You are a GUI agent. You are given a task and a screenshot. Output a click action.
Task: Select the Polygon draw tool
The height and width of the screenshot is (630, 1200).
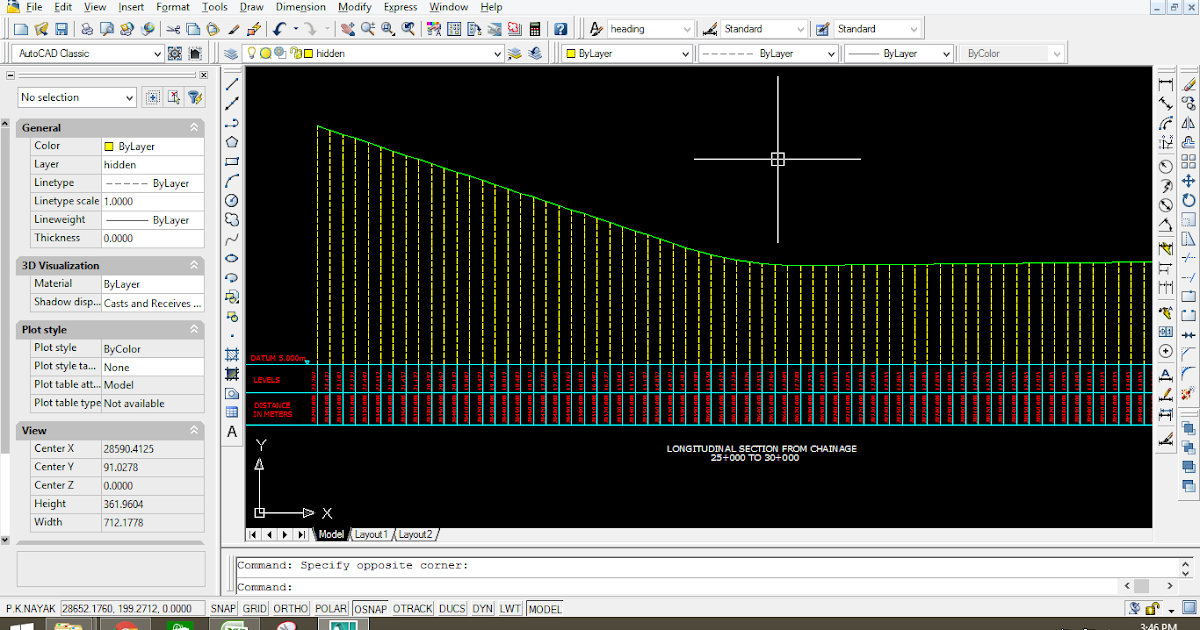232,142
